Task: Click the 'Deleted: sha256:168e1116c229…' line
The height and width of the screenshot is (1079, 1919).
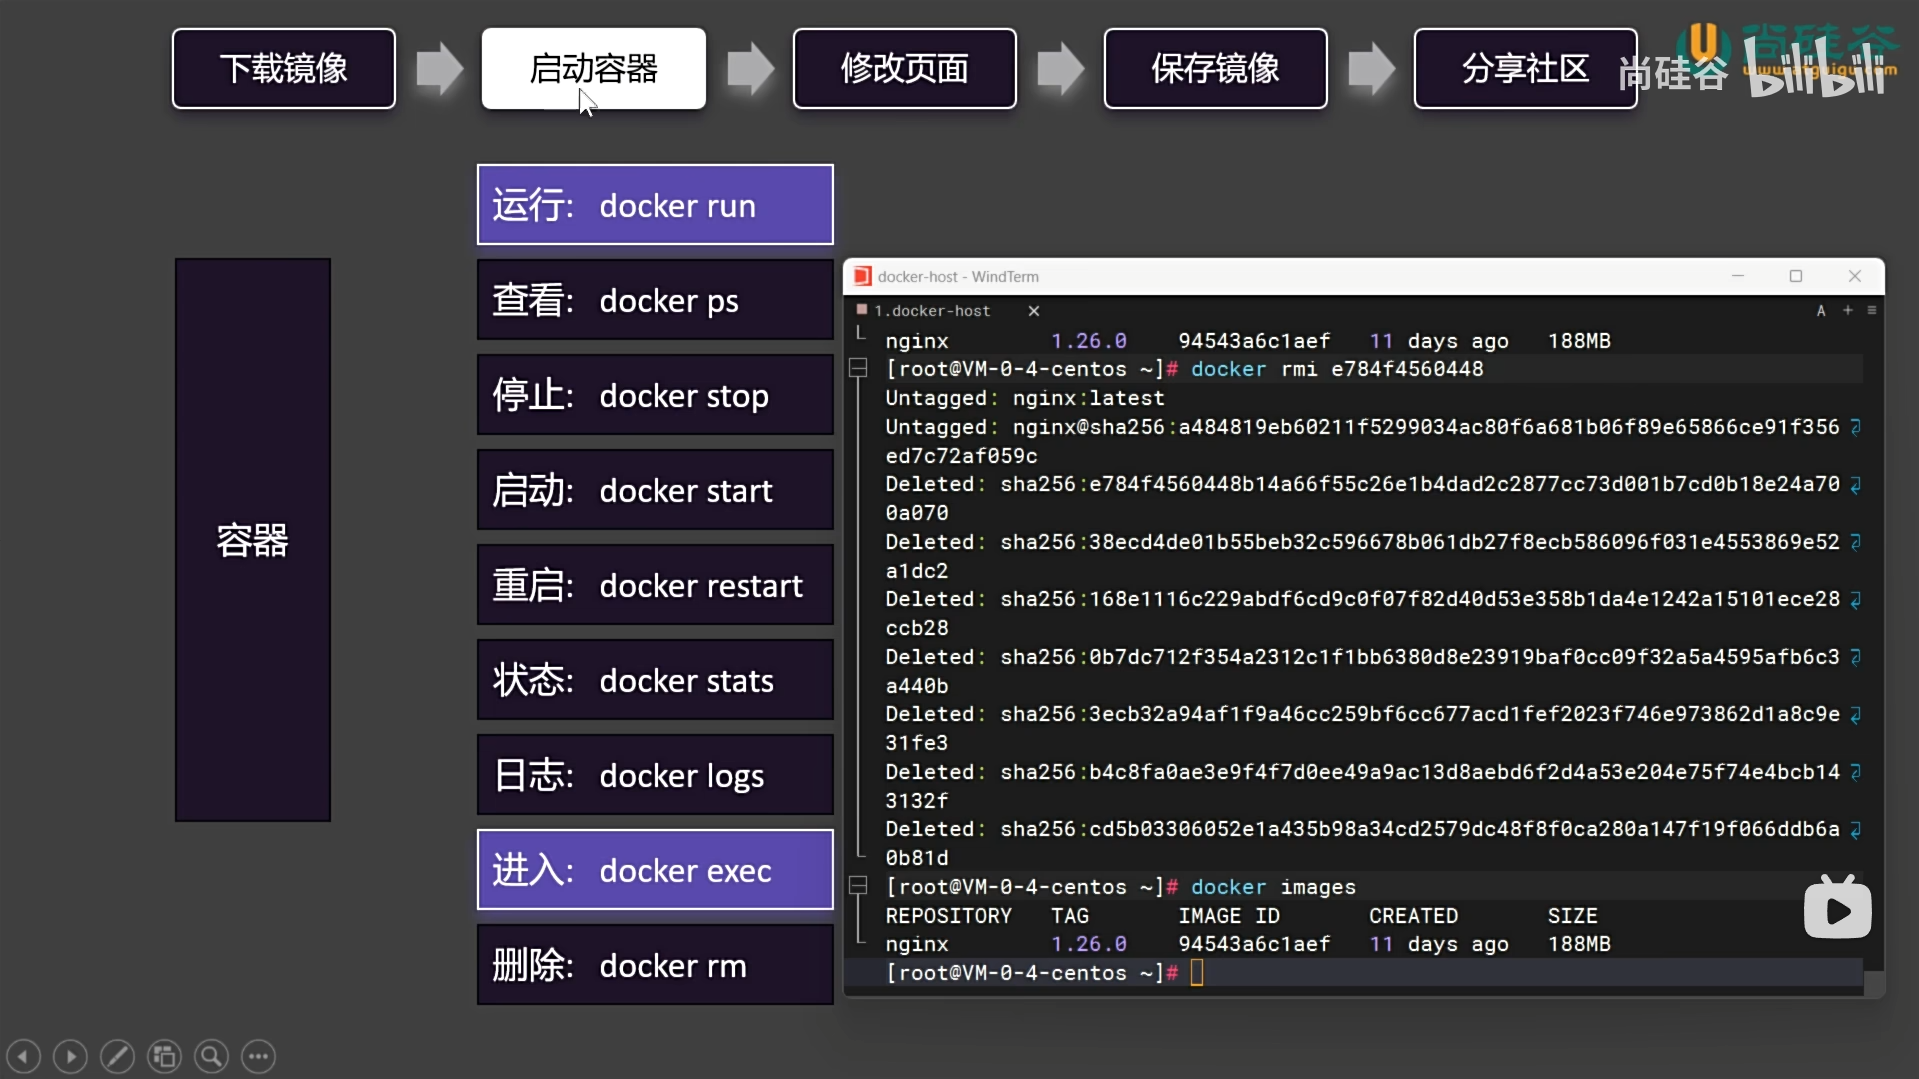Action: point(1362,599)
